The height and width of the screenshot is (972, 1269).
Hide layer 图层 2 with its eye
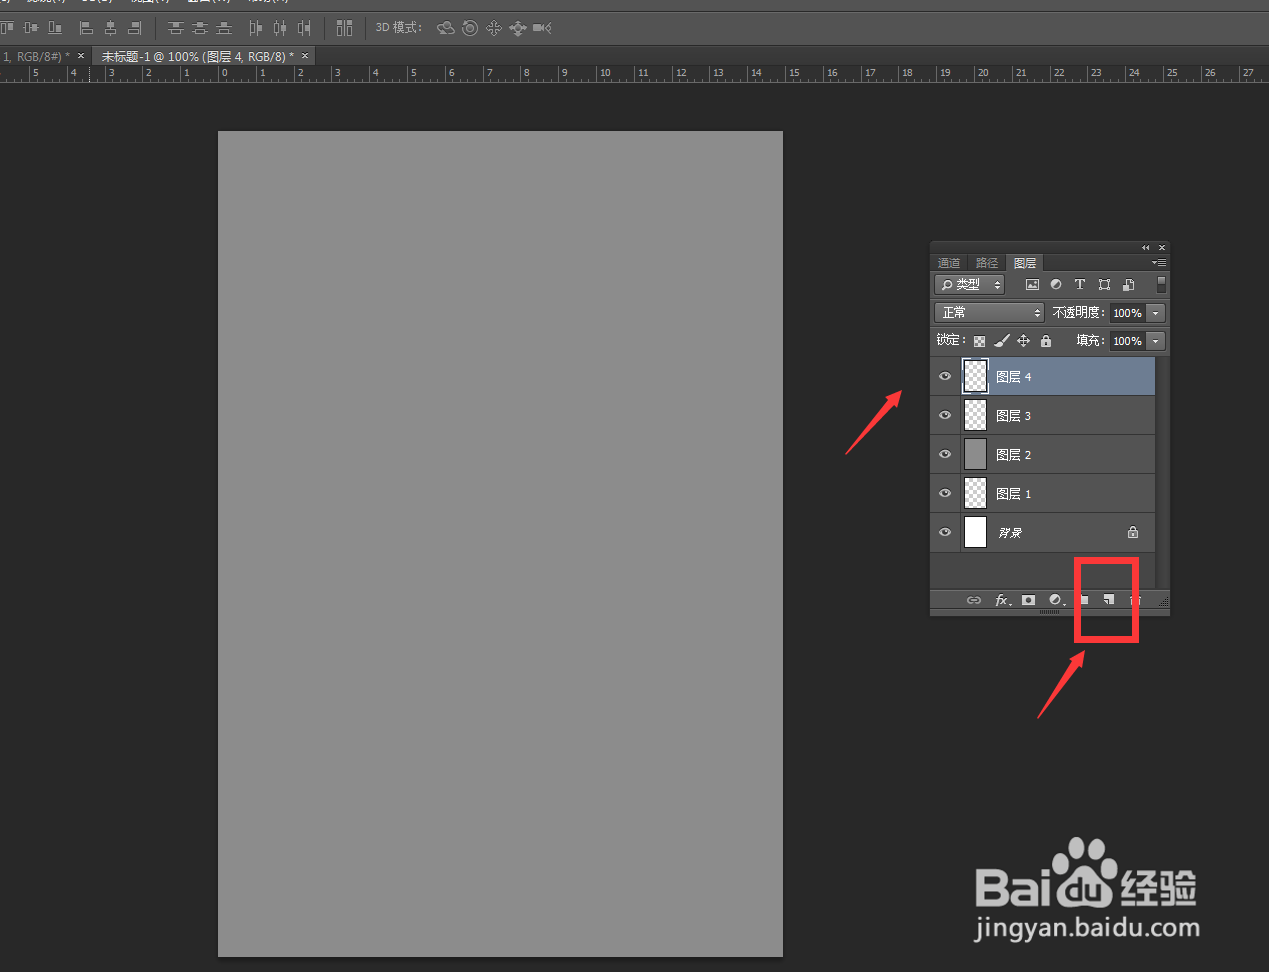pos(945,455)
